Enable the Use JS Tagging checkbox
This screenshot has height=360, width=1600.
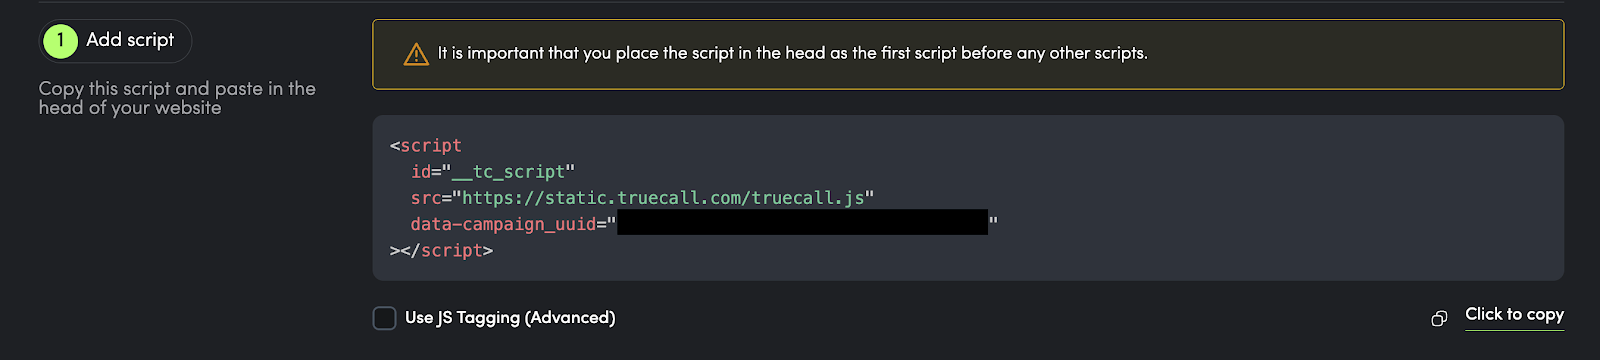point(385,318)
